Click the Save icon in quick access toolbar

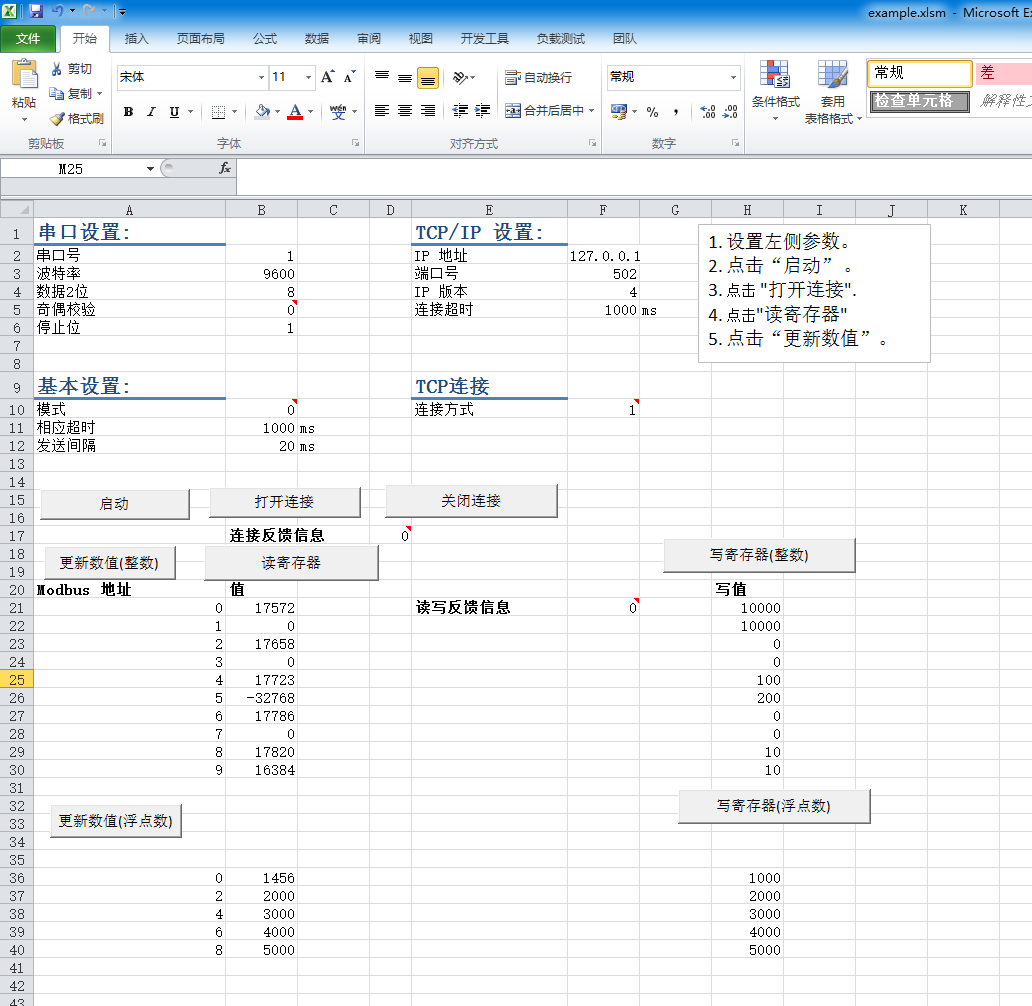click(36, 11)
